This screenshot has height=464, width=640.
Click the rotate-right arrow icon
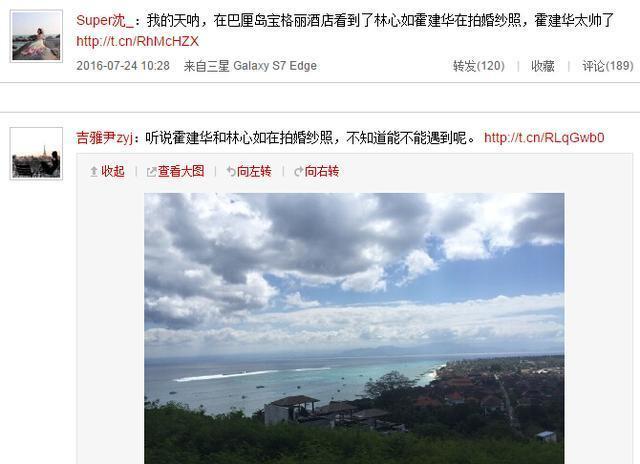299,172
